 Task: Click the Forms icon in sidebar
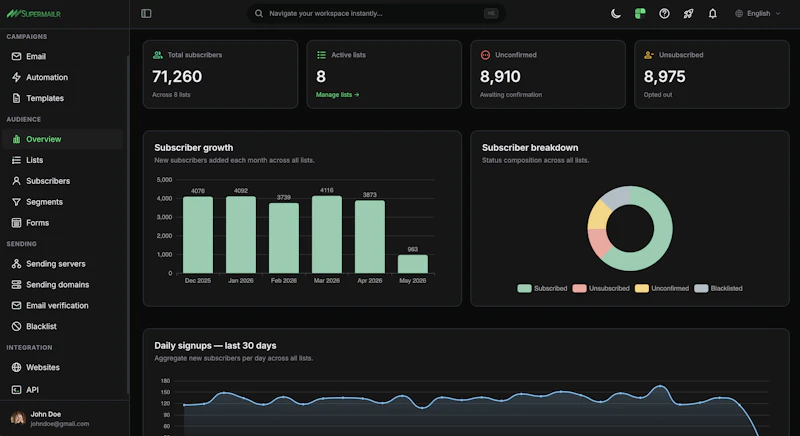tap(16, 222)
